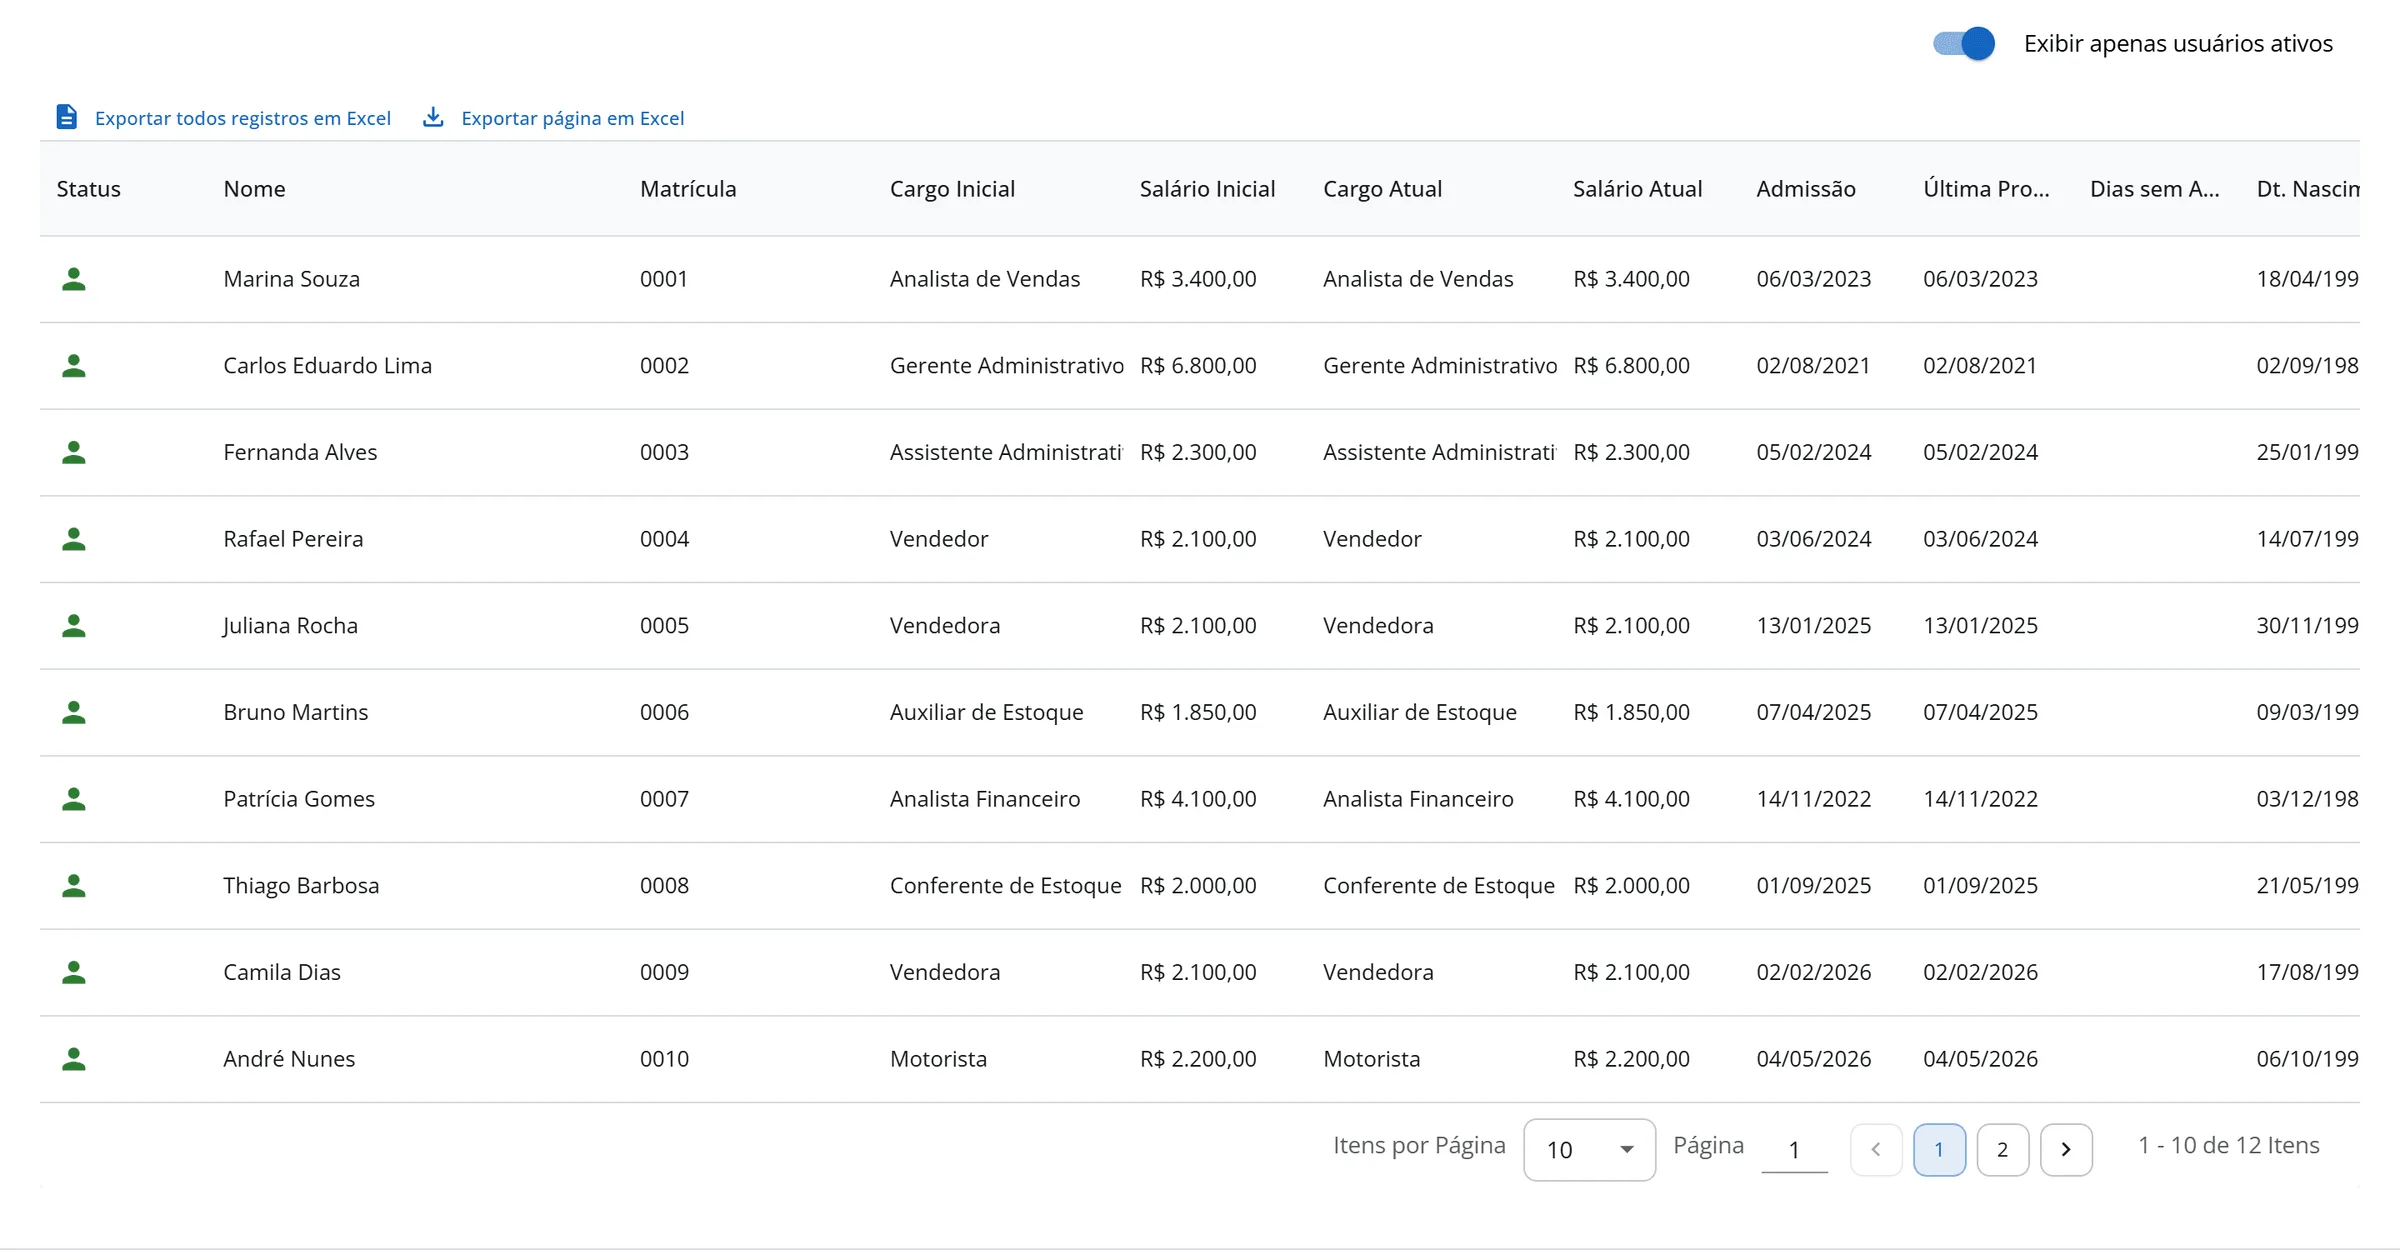This screenshot has width=2400, height=1250.
Task: Sort by the Matrícula column header
Action: 688,189
